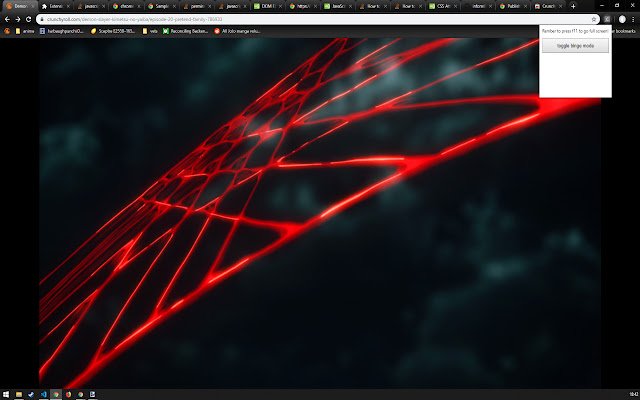Switch to the 'chrome' tab with Chrome logo
This screenshot has height=400, width=640.
point(124,6)
